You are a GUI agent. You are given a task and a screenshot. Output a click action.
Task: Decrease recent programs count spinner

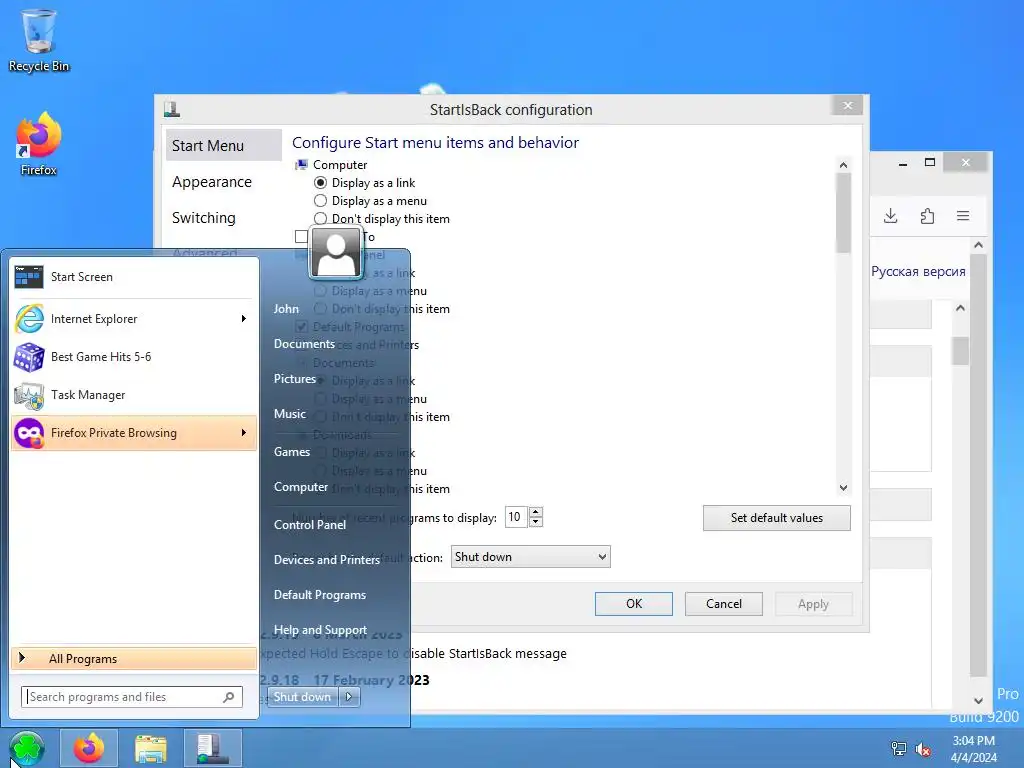536,522
